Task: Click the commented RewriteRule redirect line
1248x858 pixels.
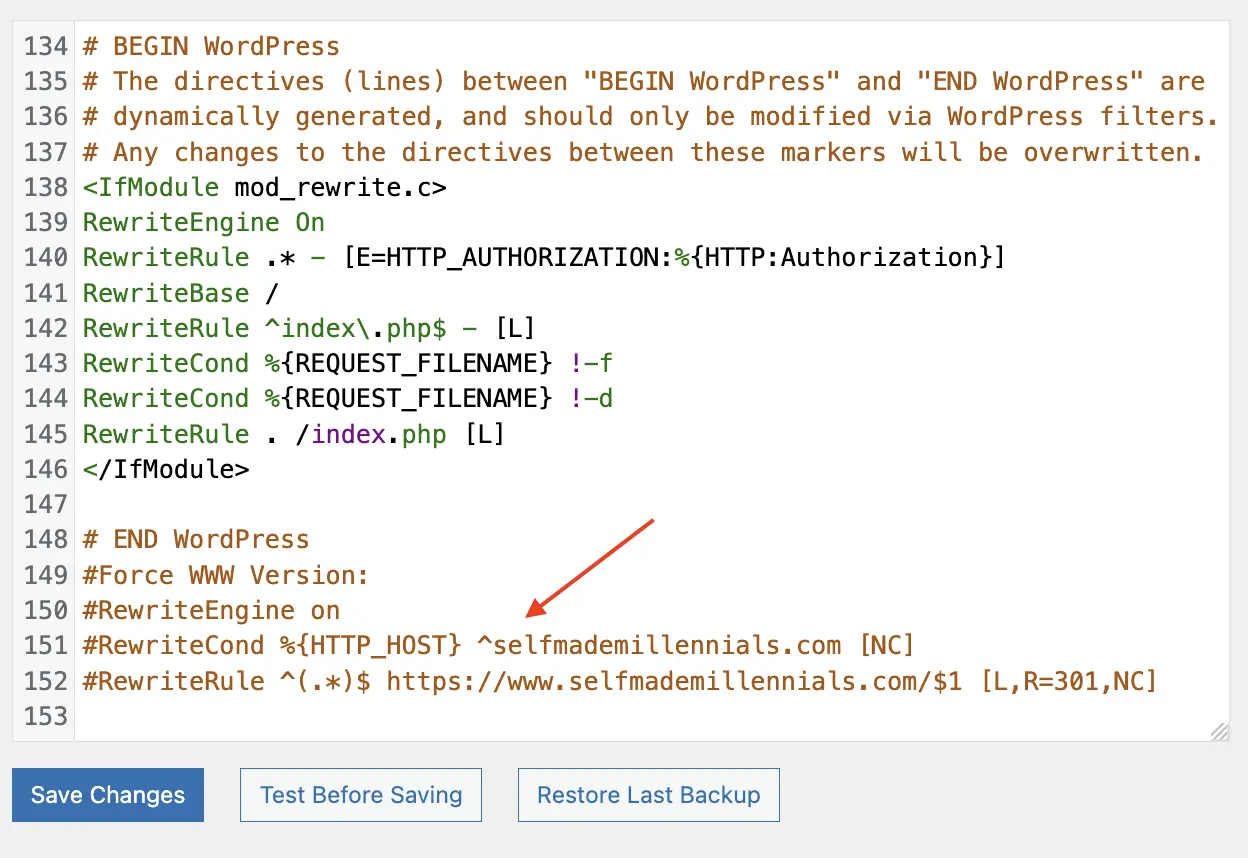Action: point(620,680)
